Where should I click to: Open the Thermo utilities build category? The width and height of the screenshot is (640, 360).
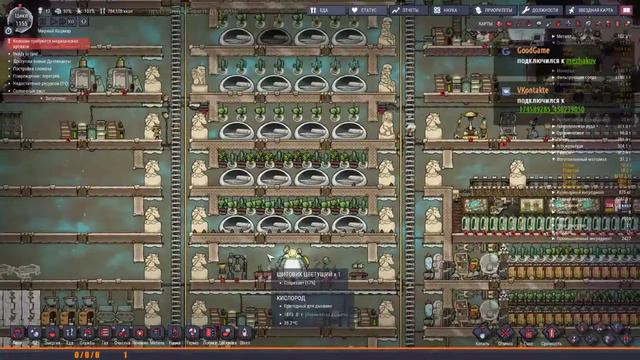coord(192,334)
